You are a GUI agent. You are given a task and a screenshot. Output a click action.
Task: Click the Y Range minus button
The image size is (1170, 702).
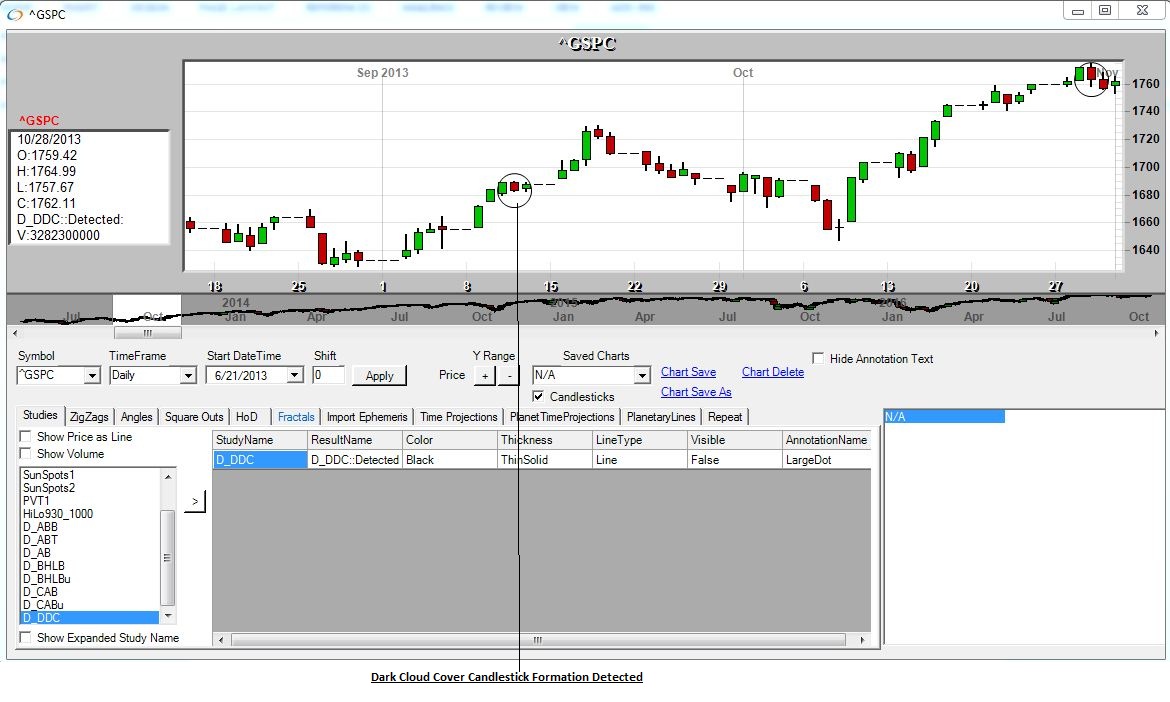click(508, 376)
